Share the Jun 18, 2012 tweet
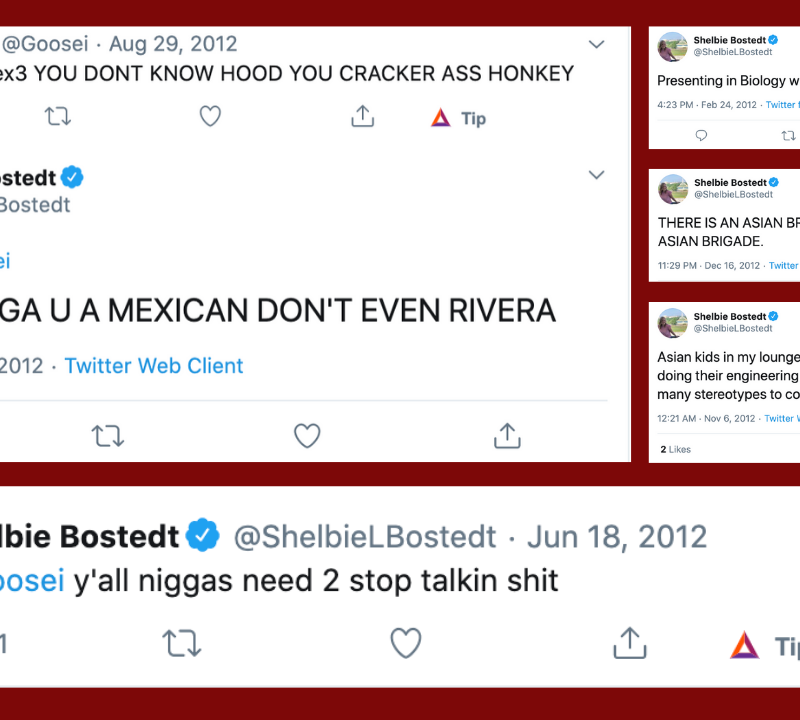Image resolution: width=800 pixels, height=720 pixels. (629, 643)
